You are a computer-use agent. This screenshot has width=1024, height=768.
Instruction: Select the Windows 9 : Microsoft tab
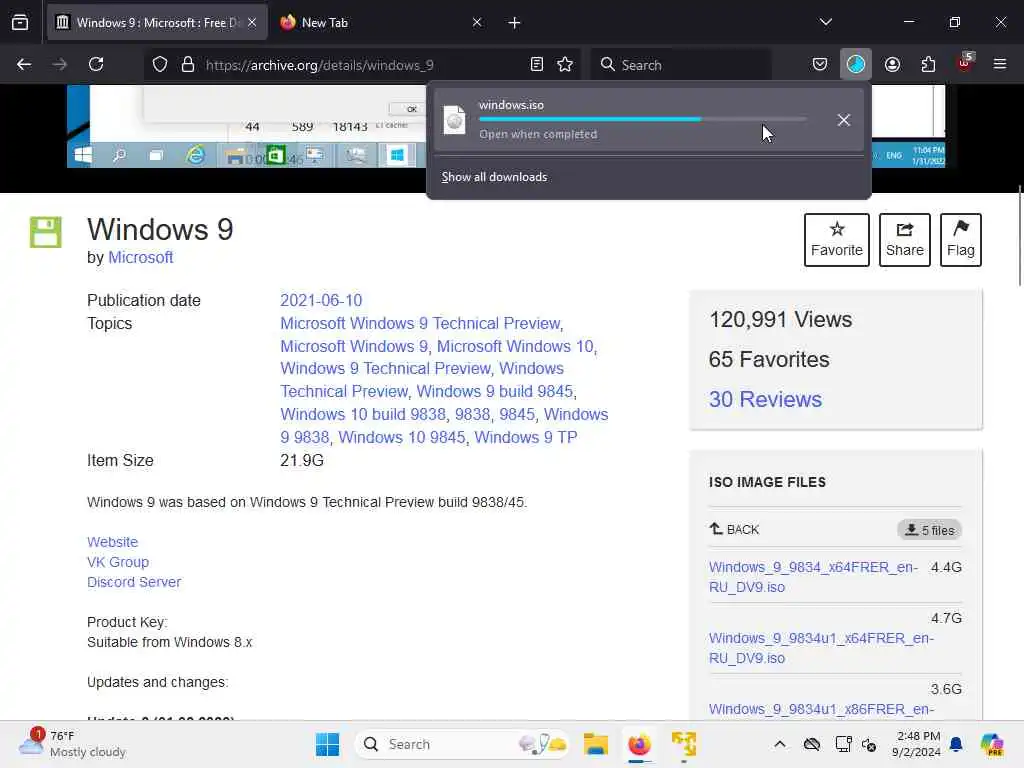click(157, 22)
